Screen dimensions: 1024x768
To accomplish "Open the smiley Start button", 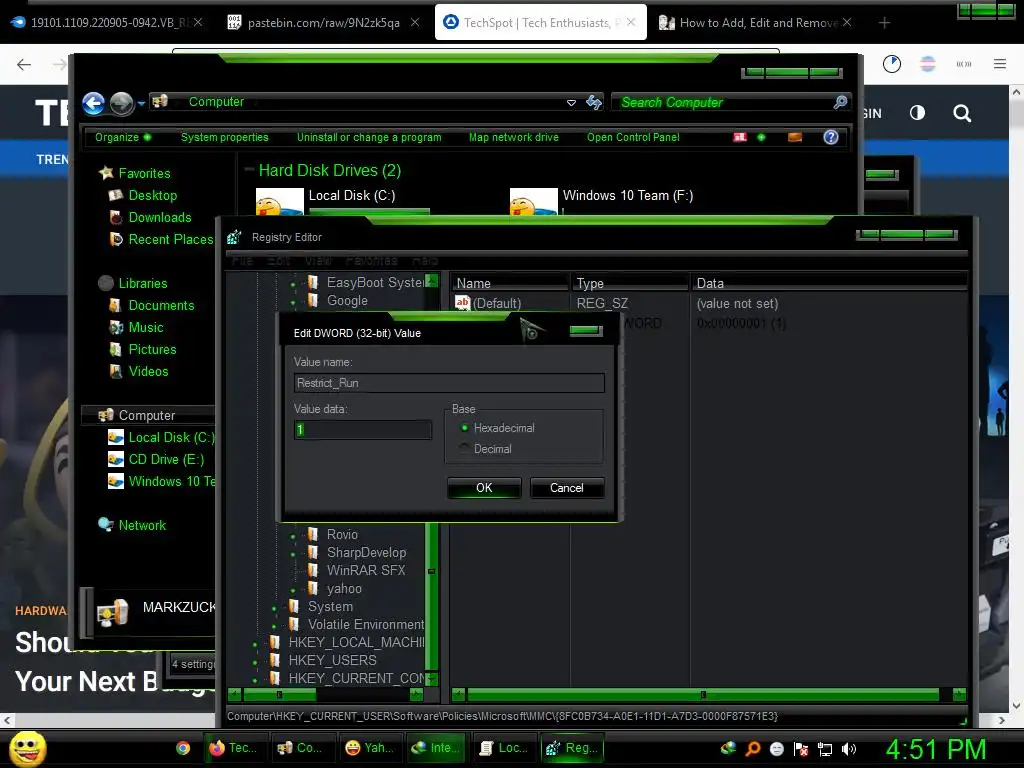I will tap(27, 748).
